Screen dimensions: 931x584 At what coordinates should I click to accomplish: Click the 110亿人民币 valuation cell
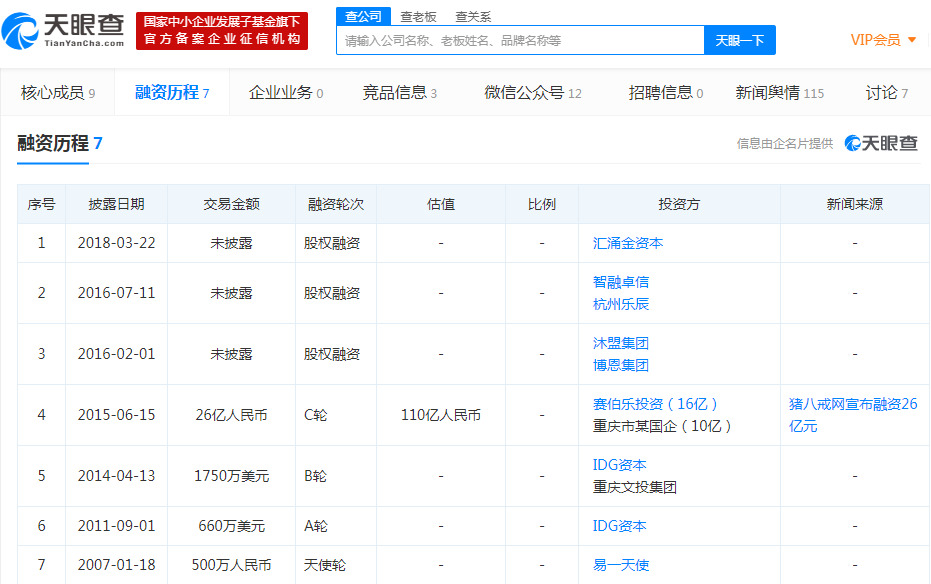pyautogui.click(x=441, y=415)
